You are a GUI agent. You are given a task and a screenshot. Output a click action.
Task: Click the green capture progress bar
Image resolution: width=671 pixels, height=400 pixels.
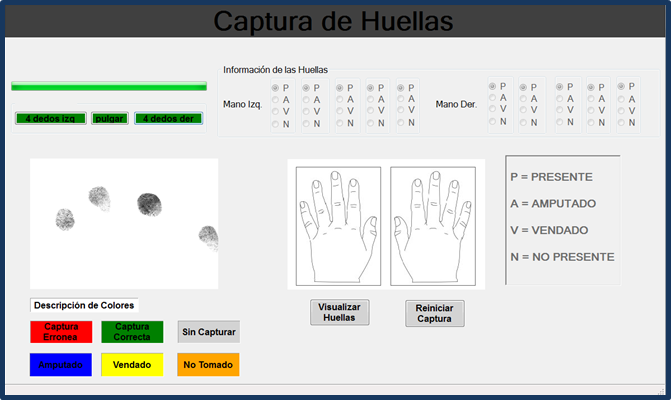[x=109, y=86]
